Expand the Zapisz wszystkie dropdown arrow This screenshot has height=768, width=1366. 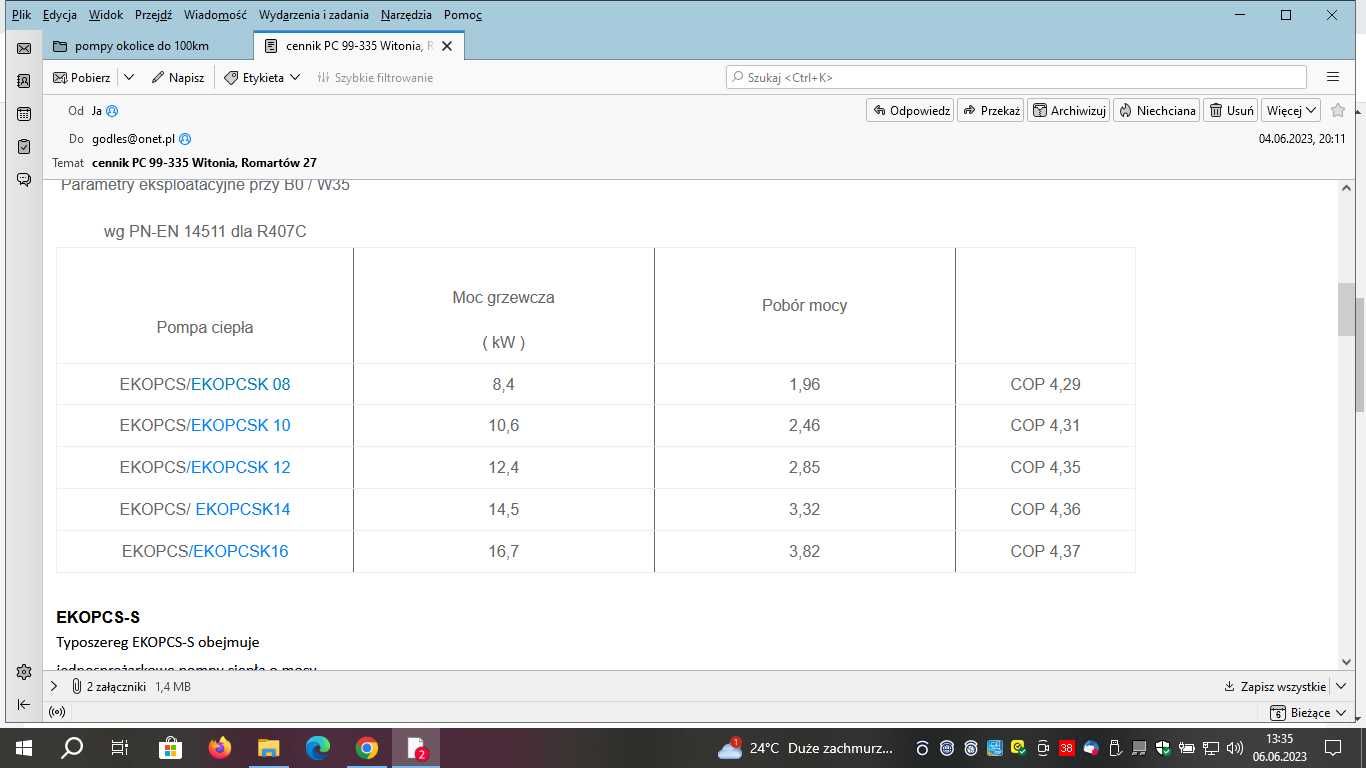tap(1339, 687)
